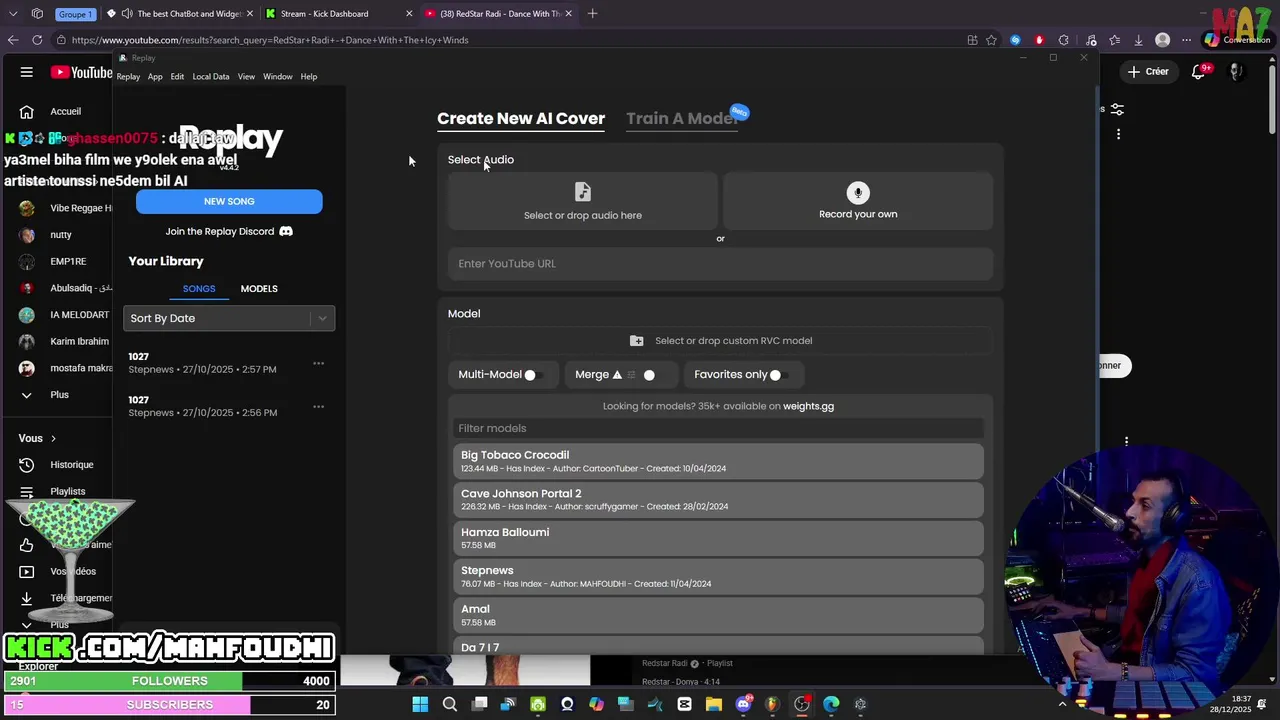This screenshot has height=720, width=1280.
Task: Toggle the Merge switch
Action: coord(654,375)
